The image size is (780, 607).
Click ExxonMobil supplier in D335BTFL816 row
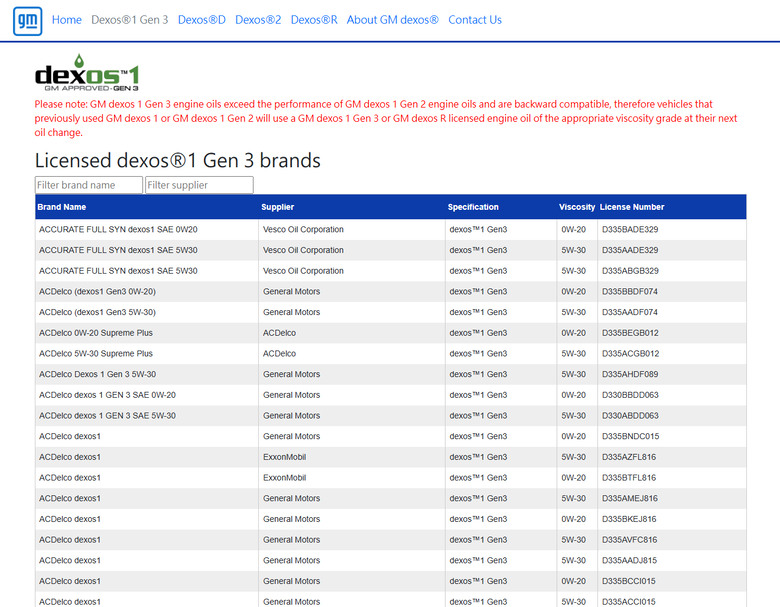285,478
